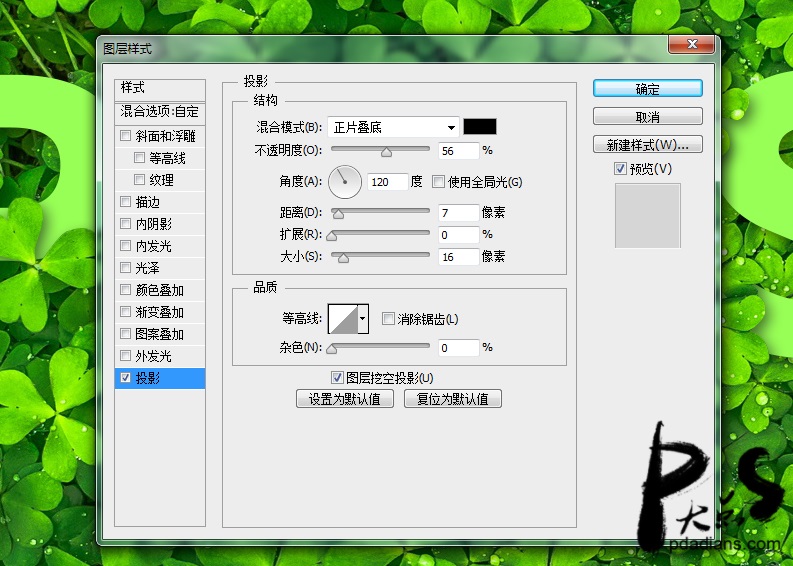Click the 大小 slider handle
793x566 pixels.
coord(343,258)
